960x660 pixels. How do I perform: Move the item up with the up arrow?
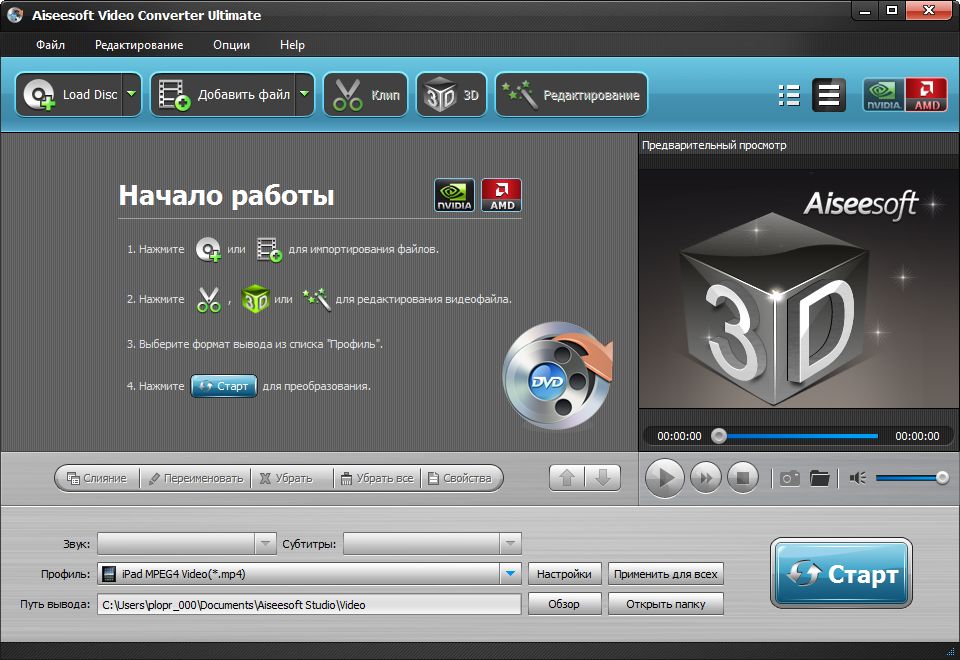[x=567, y=478]
